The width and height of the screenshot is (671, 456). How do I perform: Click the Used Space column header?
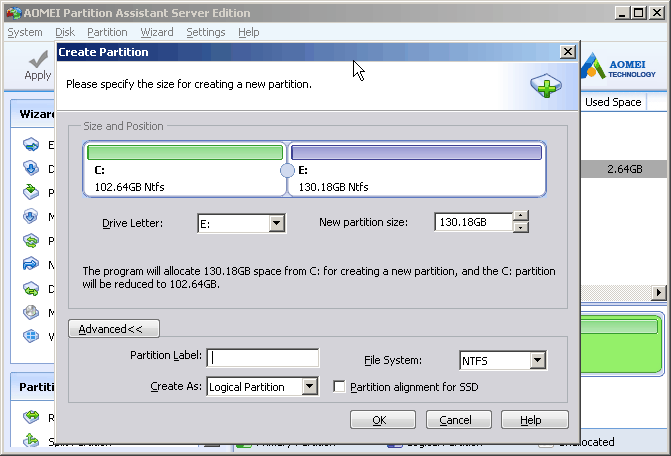613,102
